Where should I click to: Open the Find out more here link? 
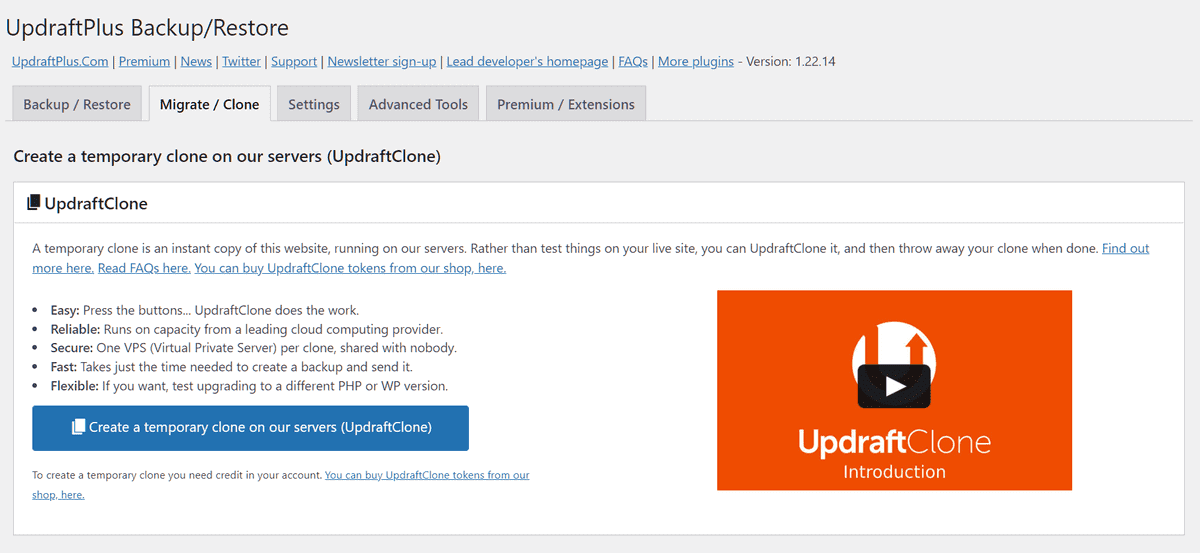coord(1125,248)
